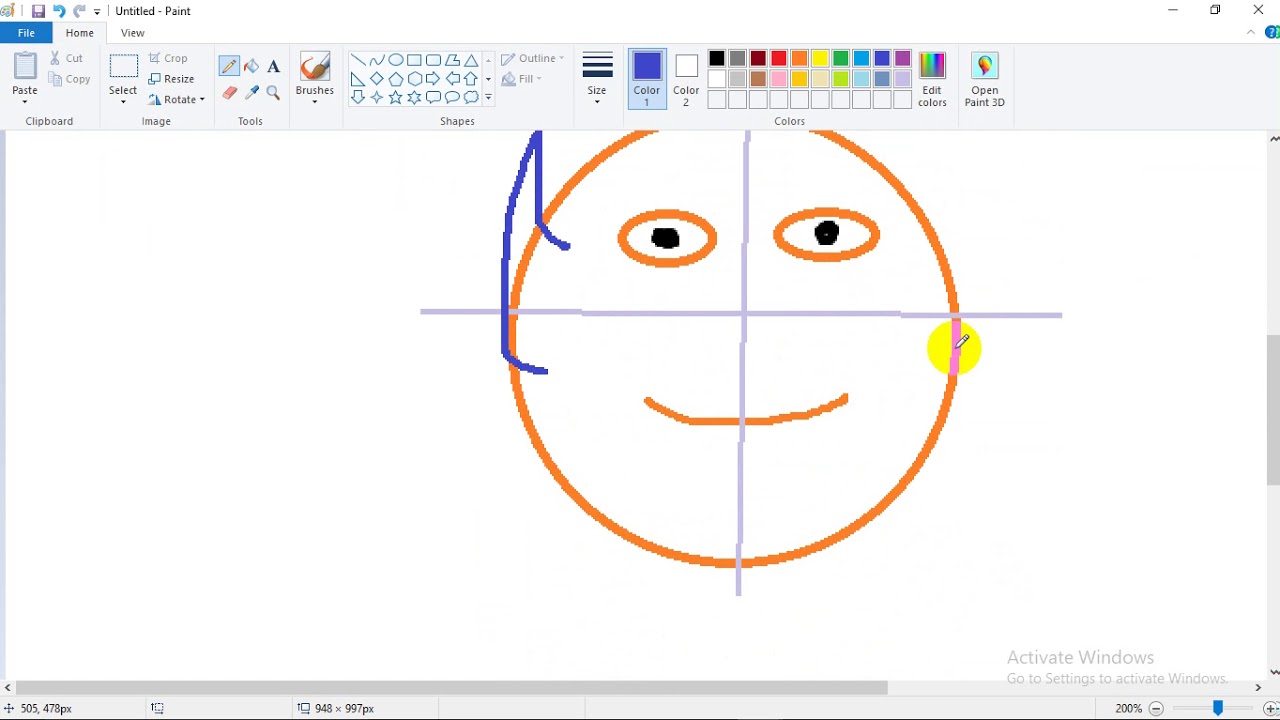Open the Size line thickness dropdown
The image size is (1280, 720).
coord(597,78)
